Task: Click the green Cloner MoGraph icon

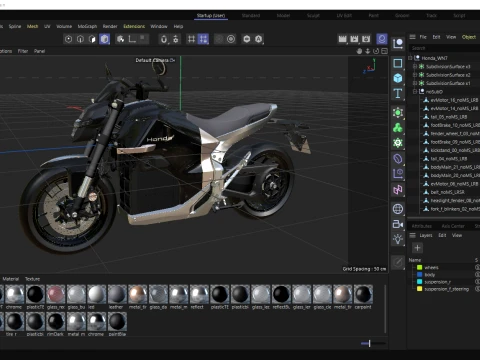Action: click(x=398, y=128)
